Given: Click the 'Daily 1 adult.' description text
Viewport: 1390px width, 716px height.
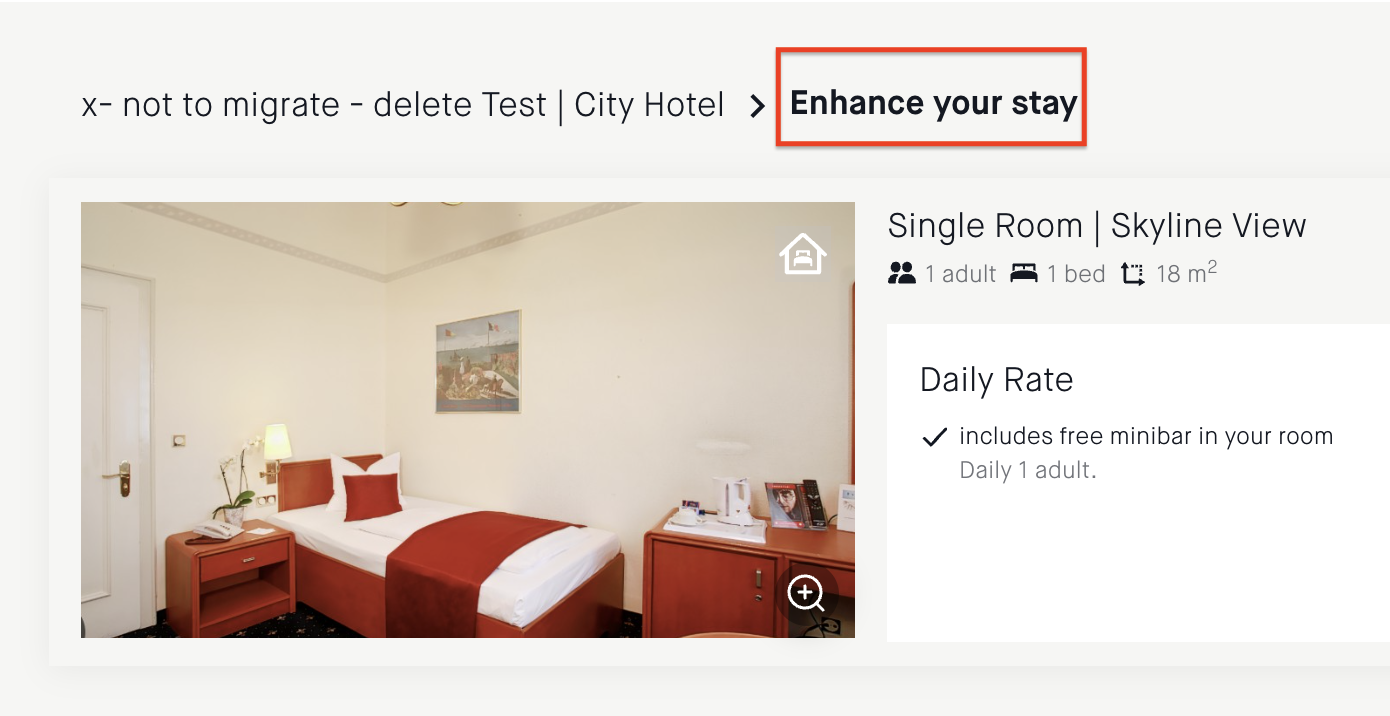Looking at the screenshot, I should [1028, 470].
